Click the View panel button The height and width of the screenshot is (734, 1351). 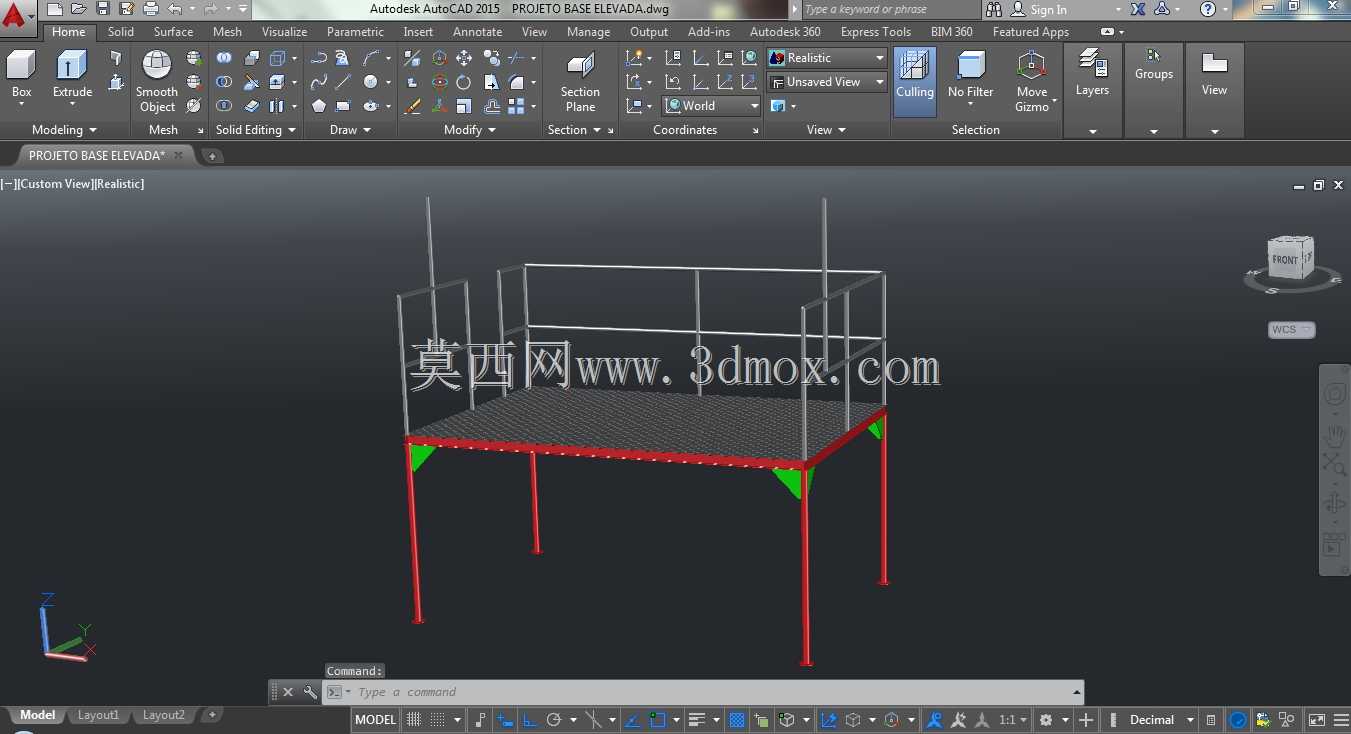(1214, 90)
